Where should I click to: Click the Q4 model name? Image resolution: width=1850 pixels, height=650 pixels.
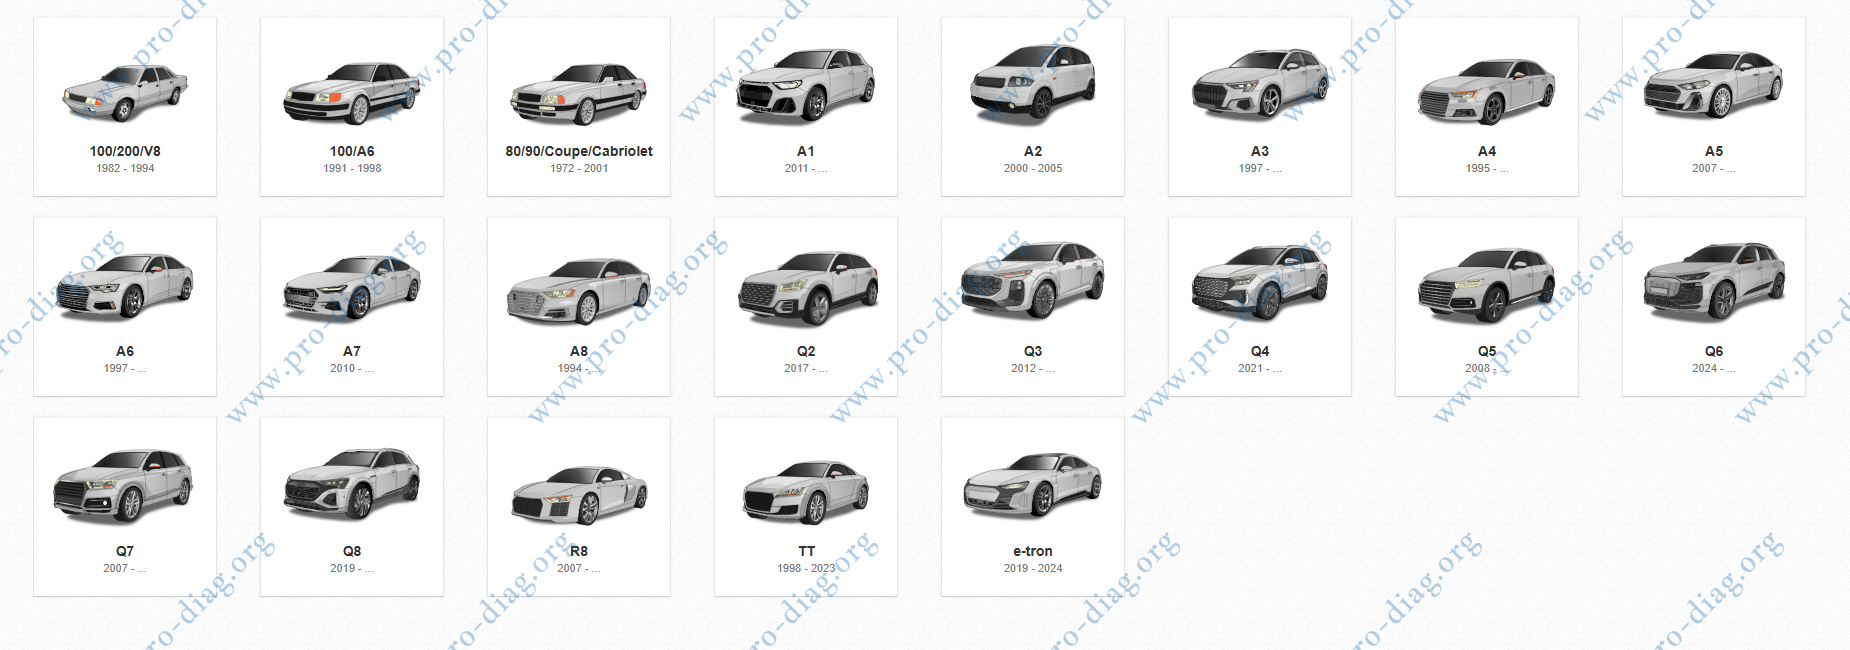click(x=1260, y=351)
